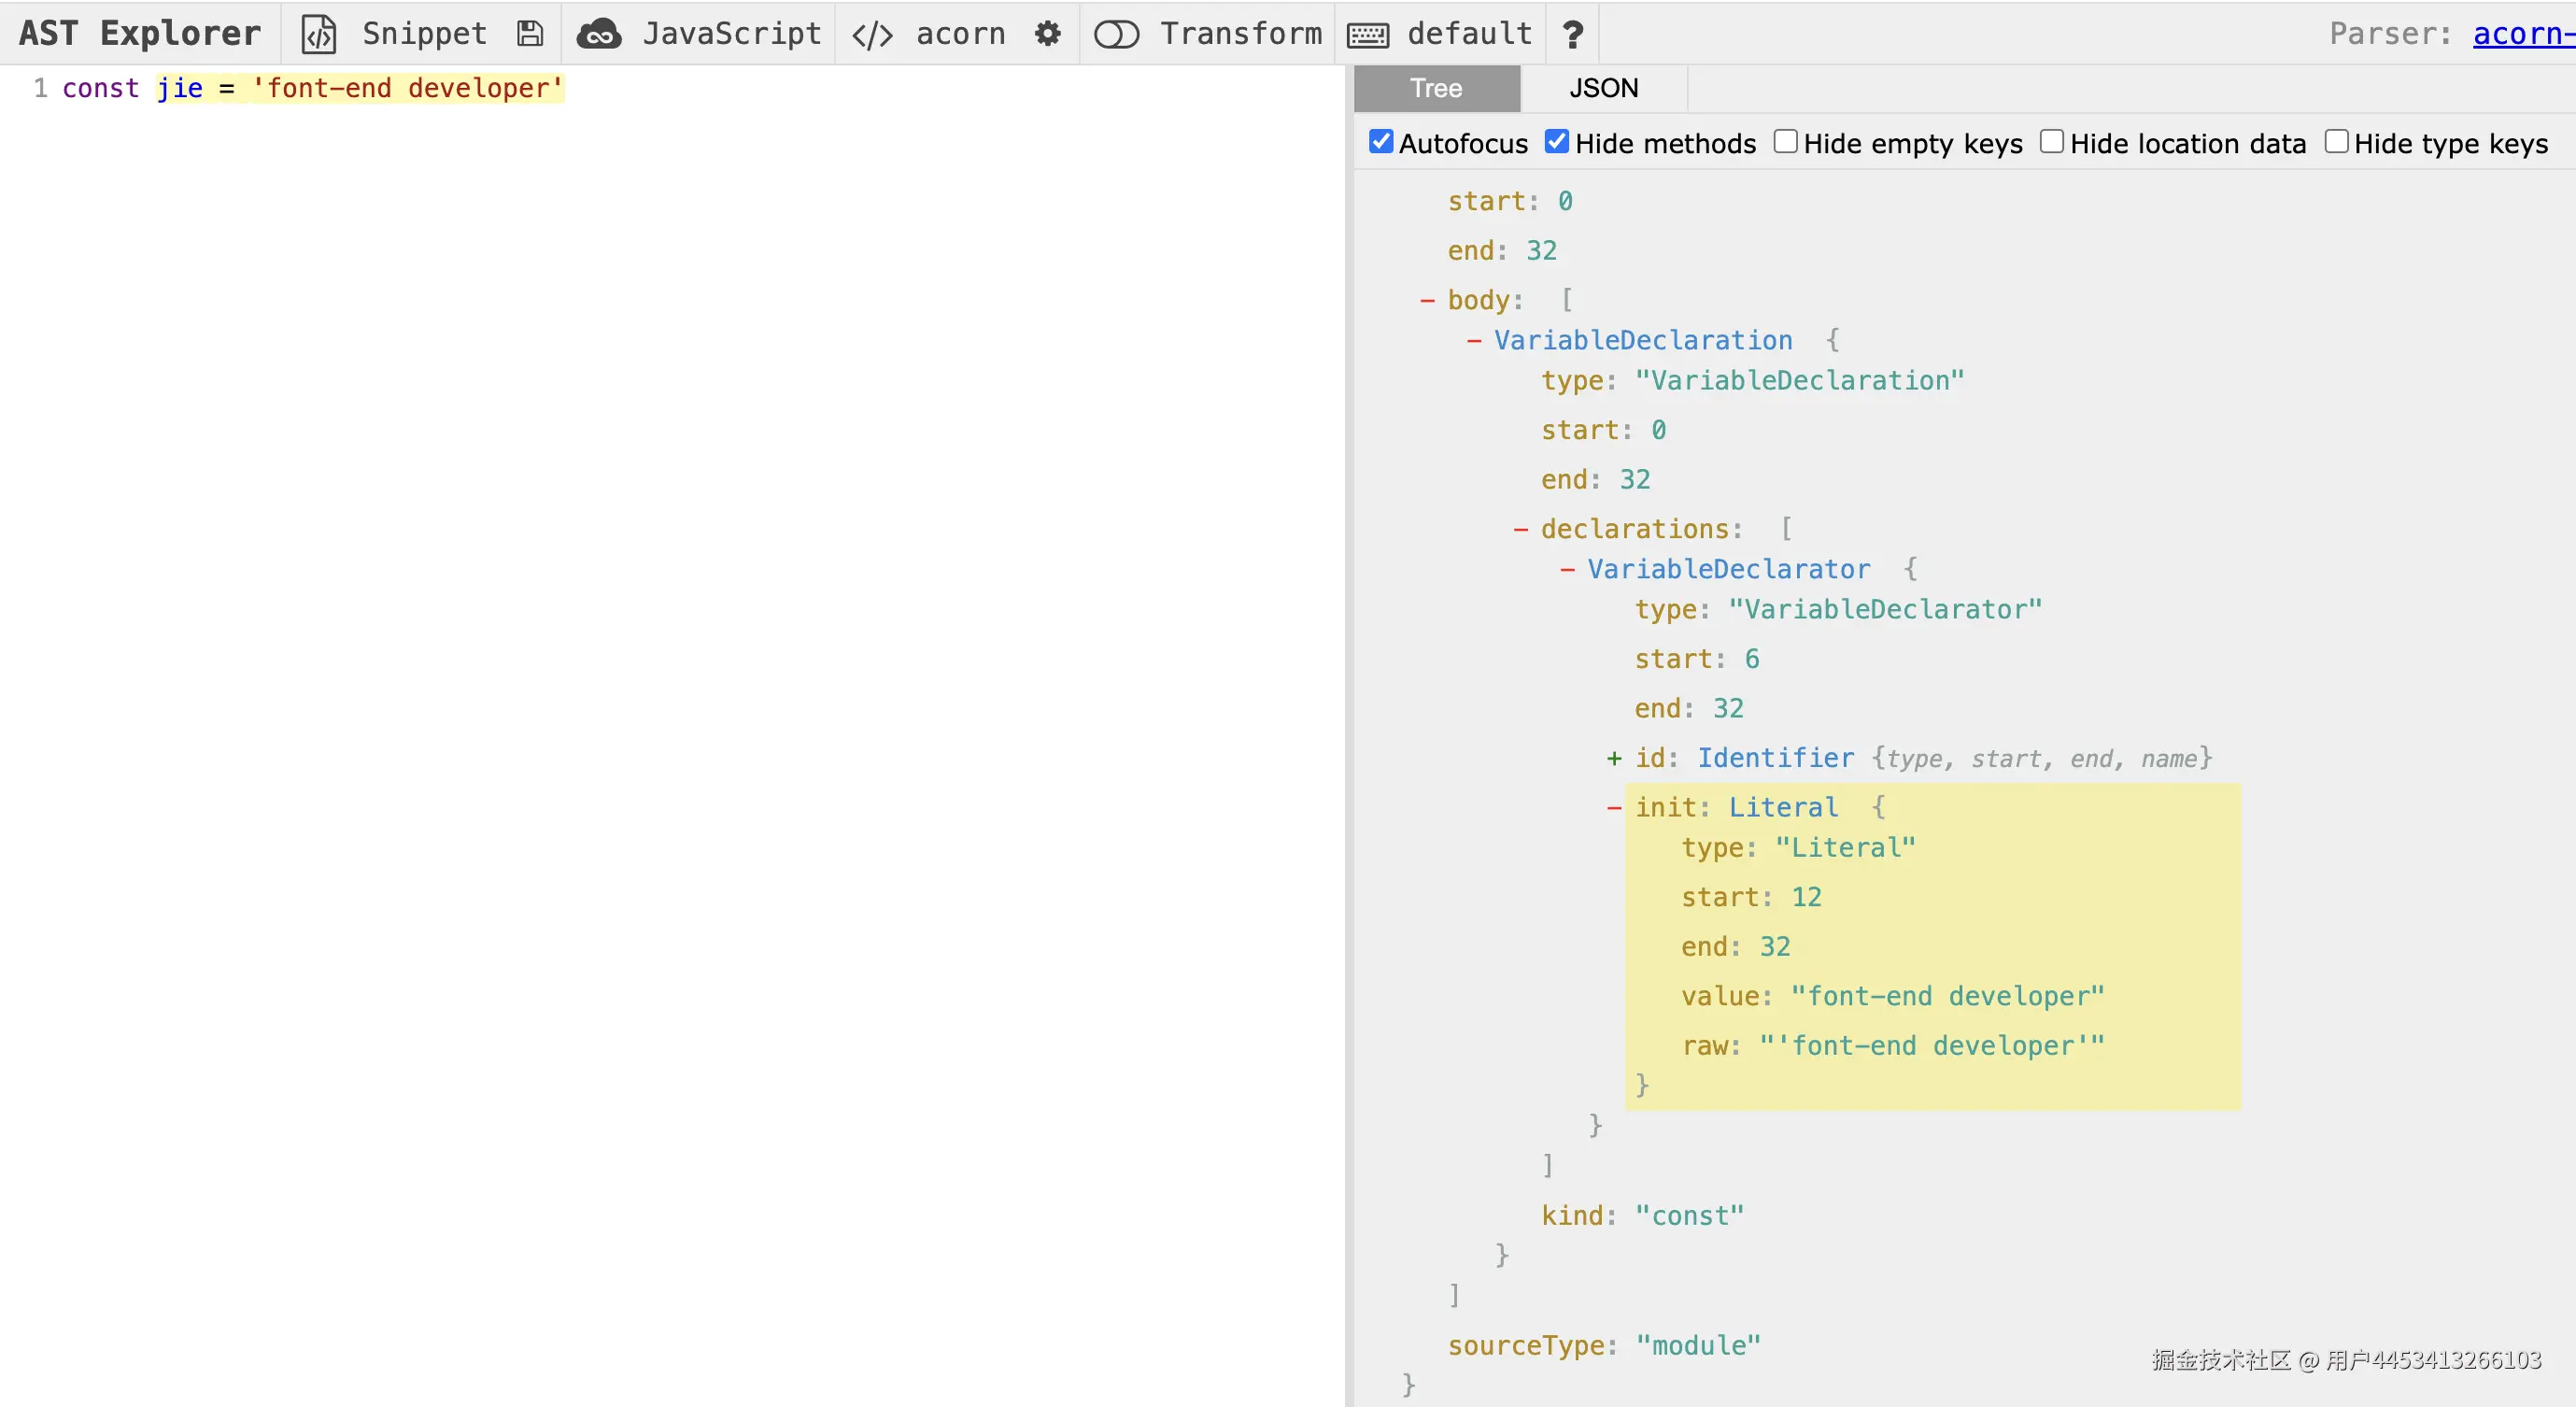This screenshot has height=1407, width=2576.
Task: Click the save floppy disk icon
Action: coord(530,34)
